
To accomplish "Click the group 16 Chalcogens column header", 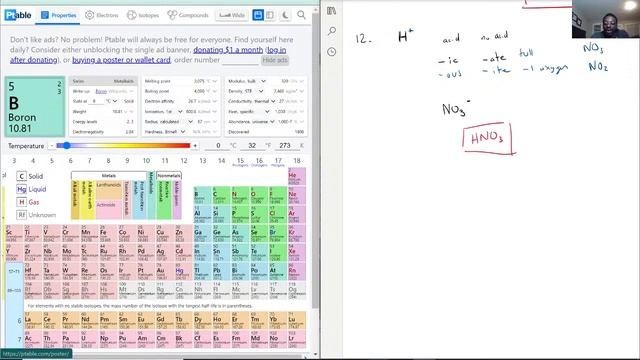I will pyautogui.click(x=259, y=162).
